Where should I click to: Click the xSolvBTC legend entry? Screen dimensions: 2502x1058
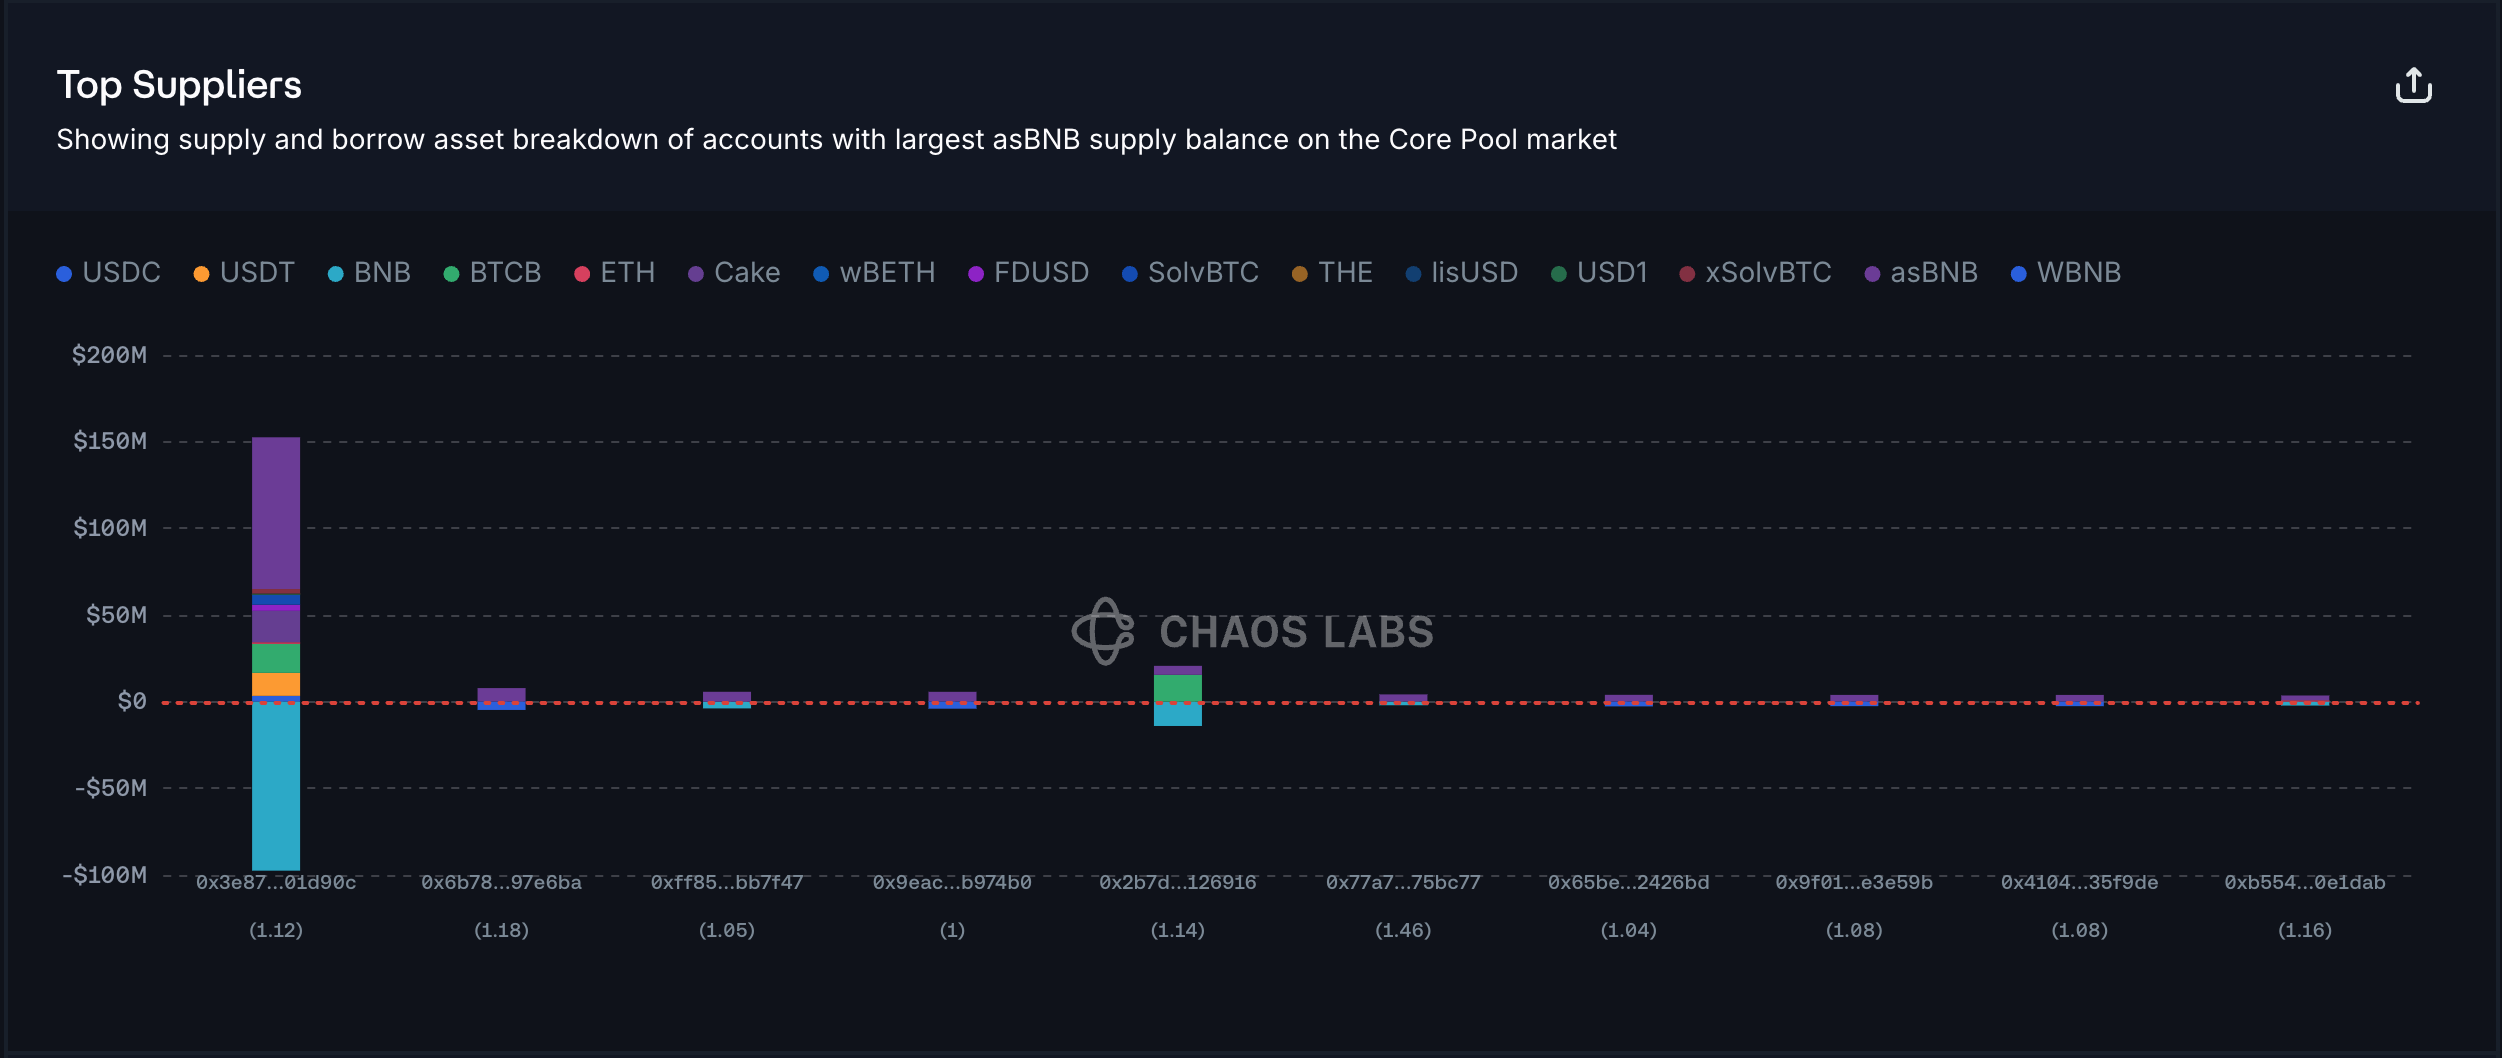pyautogui.click(x=1755, y=273)
